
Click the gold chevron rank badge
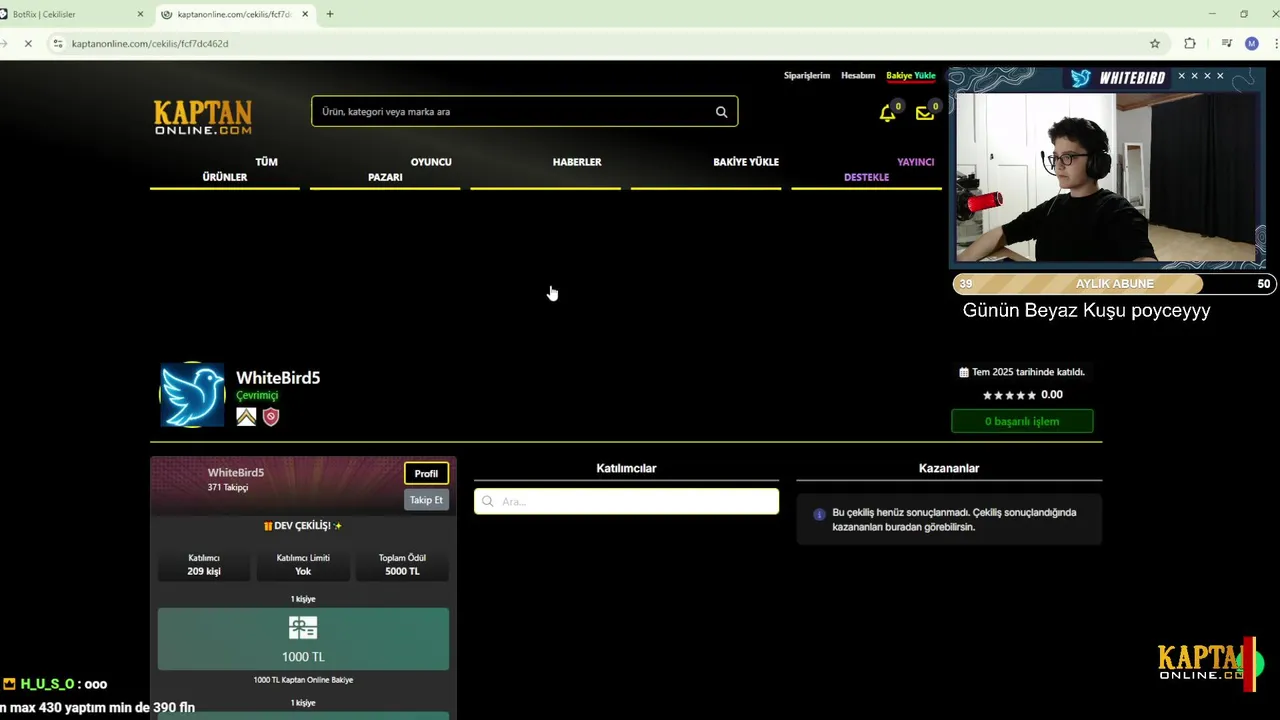click(x=246, y=417)
